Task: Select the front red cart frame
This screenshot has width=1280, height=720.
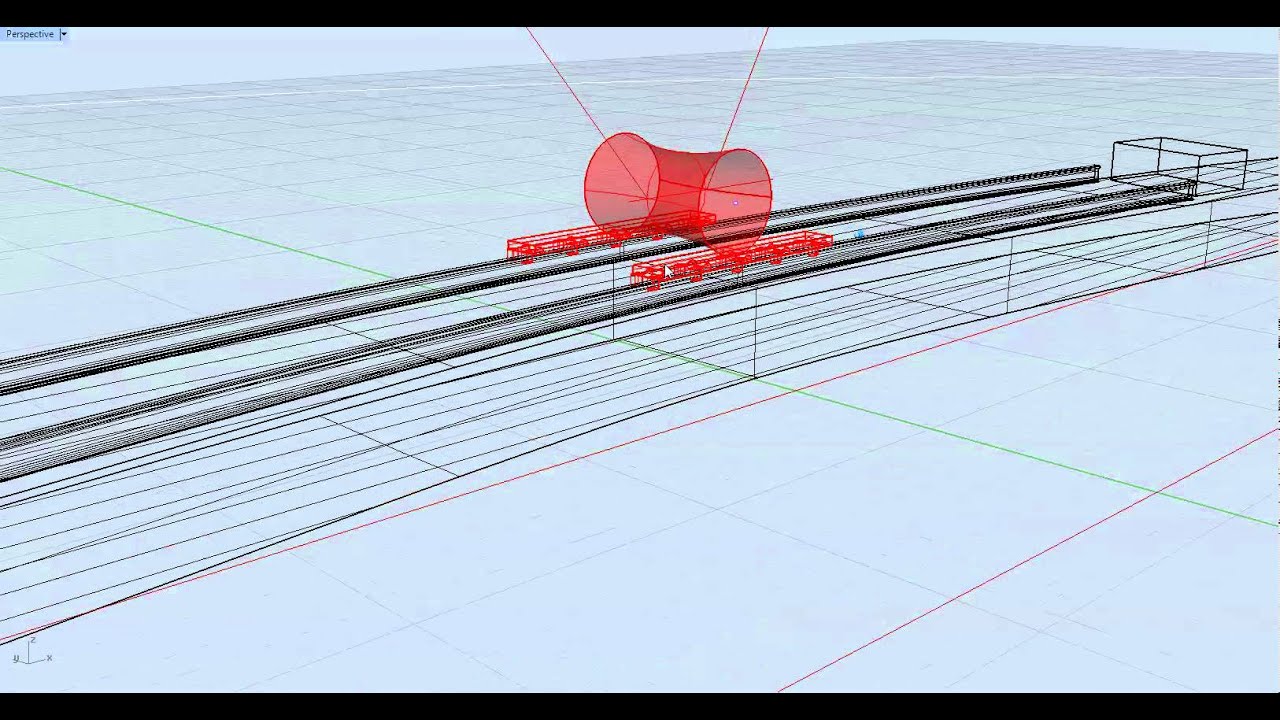Action: point(731,260)
